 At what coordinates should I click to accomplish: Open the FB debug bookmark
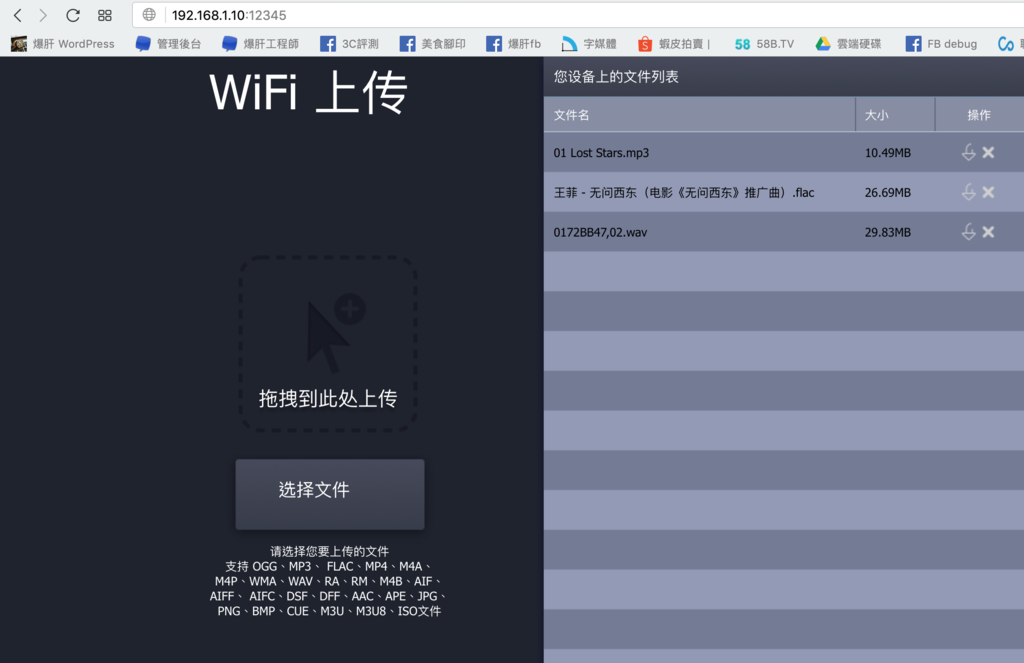[941, 44]
